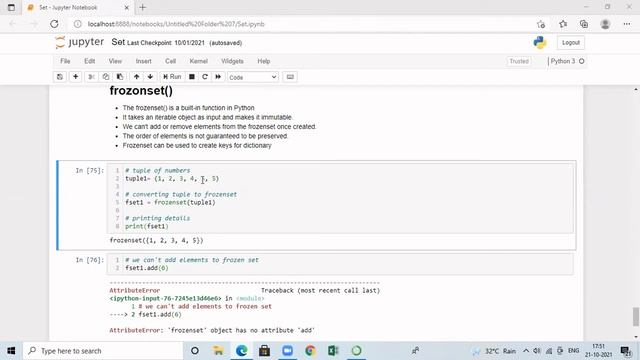Open the Edit menu

89,61
